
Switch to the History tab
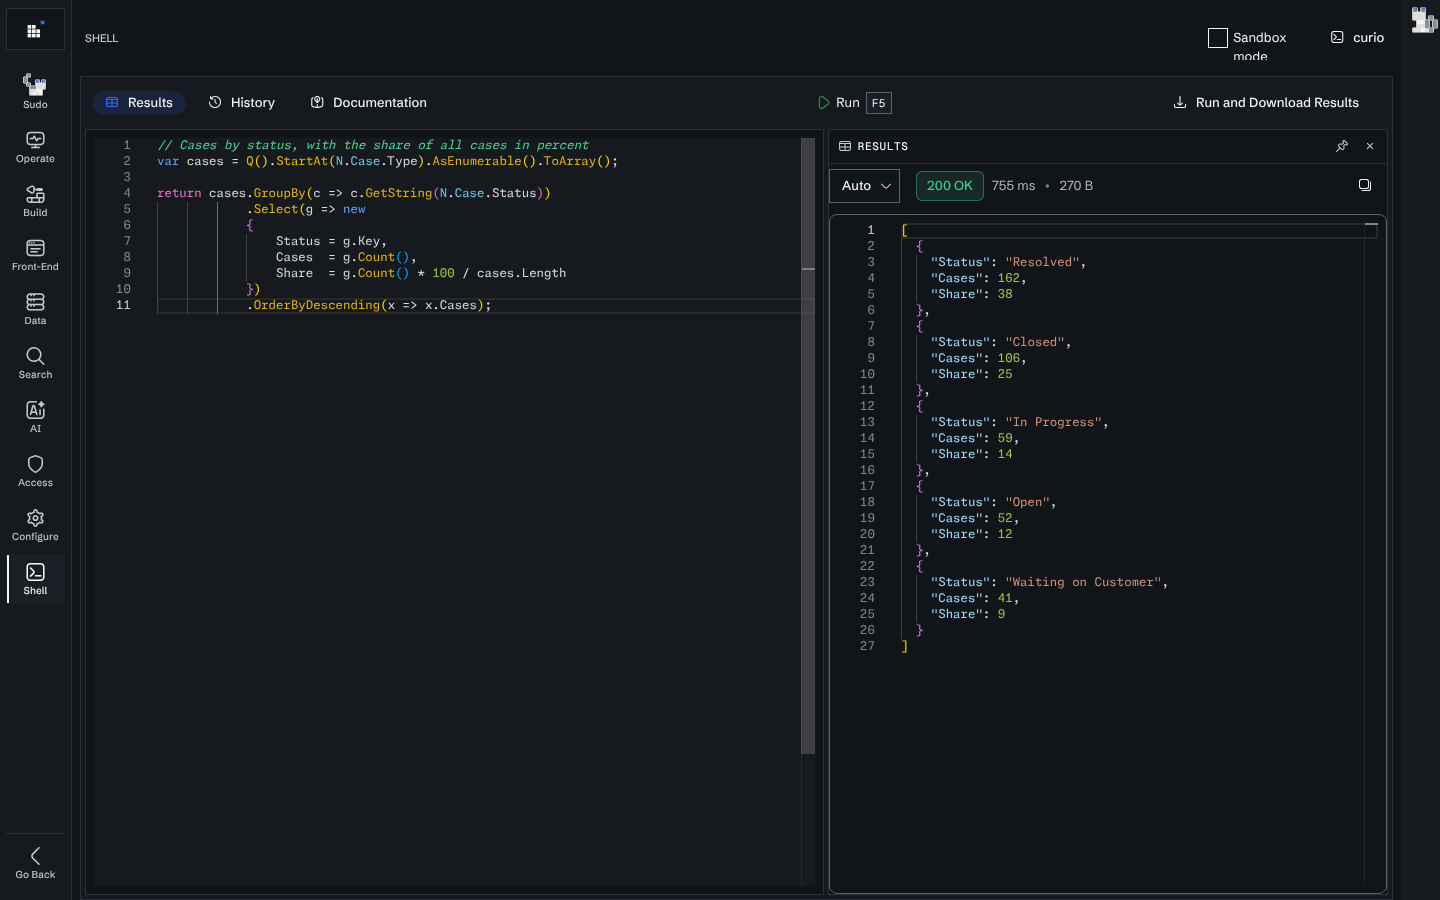pos(241,103)
